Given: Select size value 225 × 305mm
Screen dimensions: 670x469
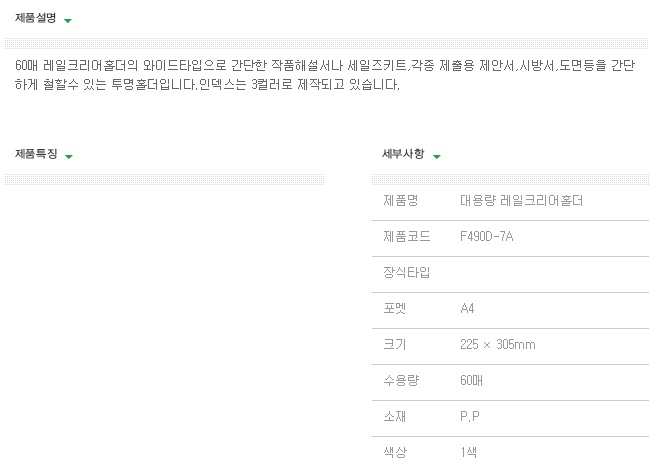Looking at the screenshot, I should tap(497, 344).
